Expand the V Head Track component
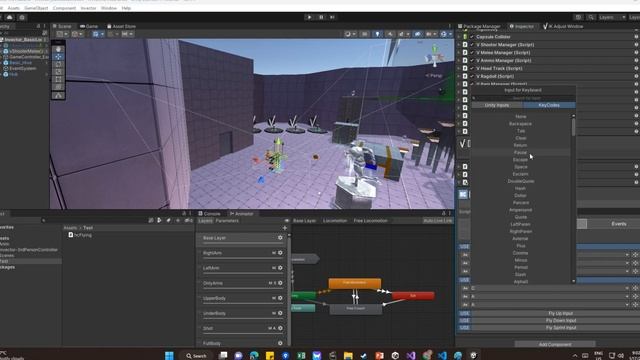Image resolution: width=640 pixels, height=360 pixels. tap(459, 68)
